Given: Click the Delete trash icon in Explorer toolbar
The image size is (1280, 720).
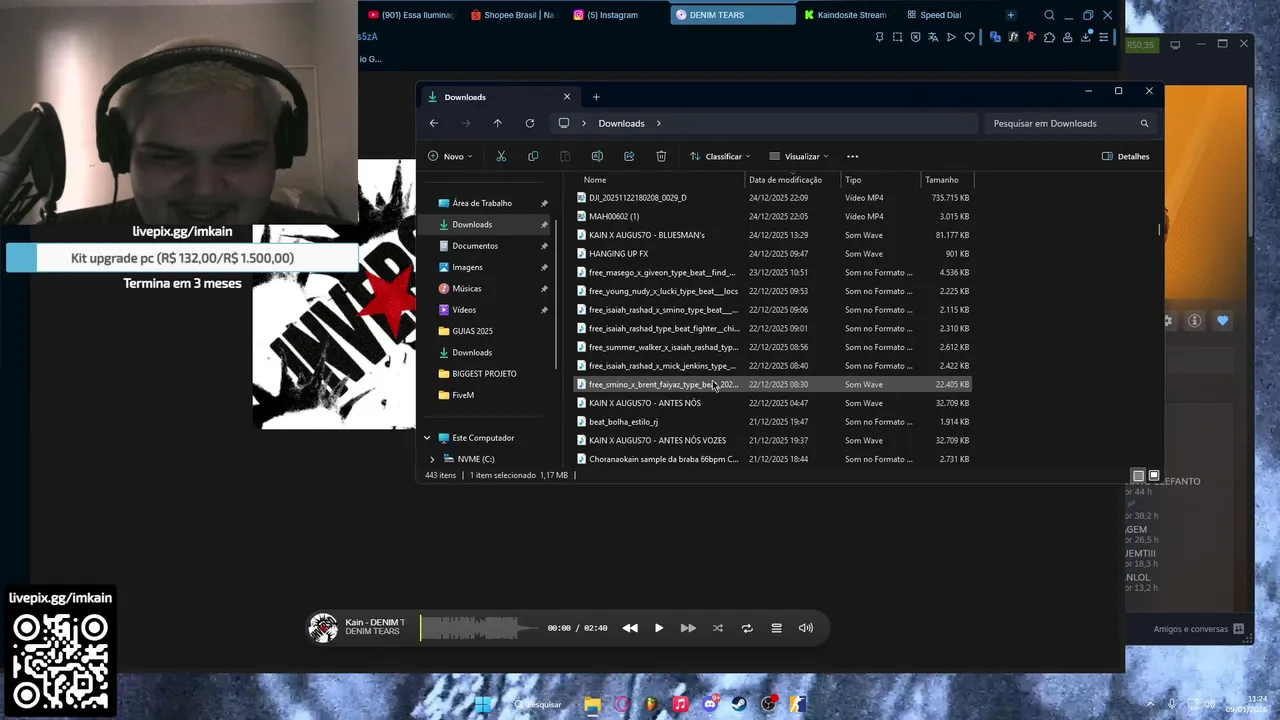Looking at the screenshot, I should (x=661, y=156).
